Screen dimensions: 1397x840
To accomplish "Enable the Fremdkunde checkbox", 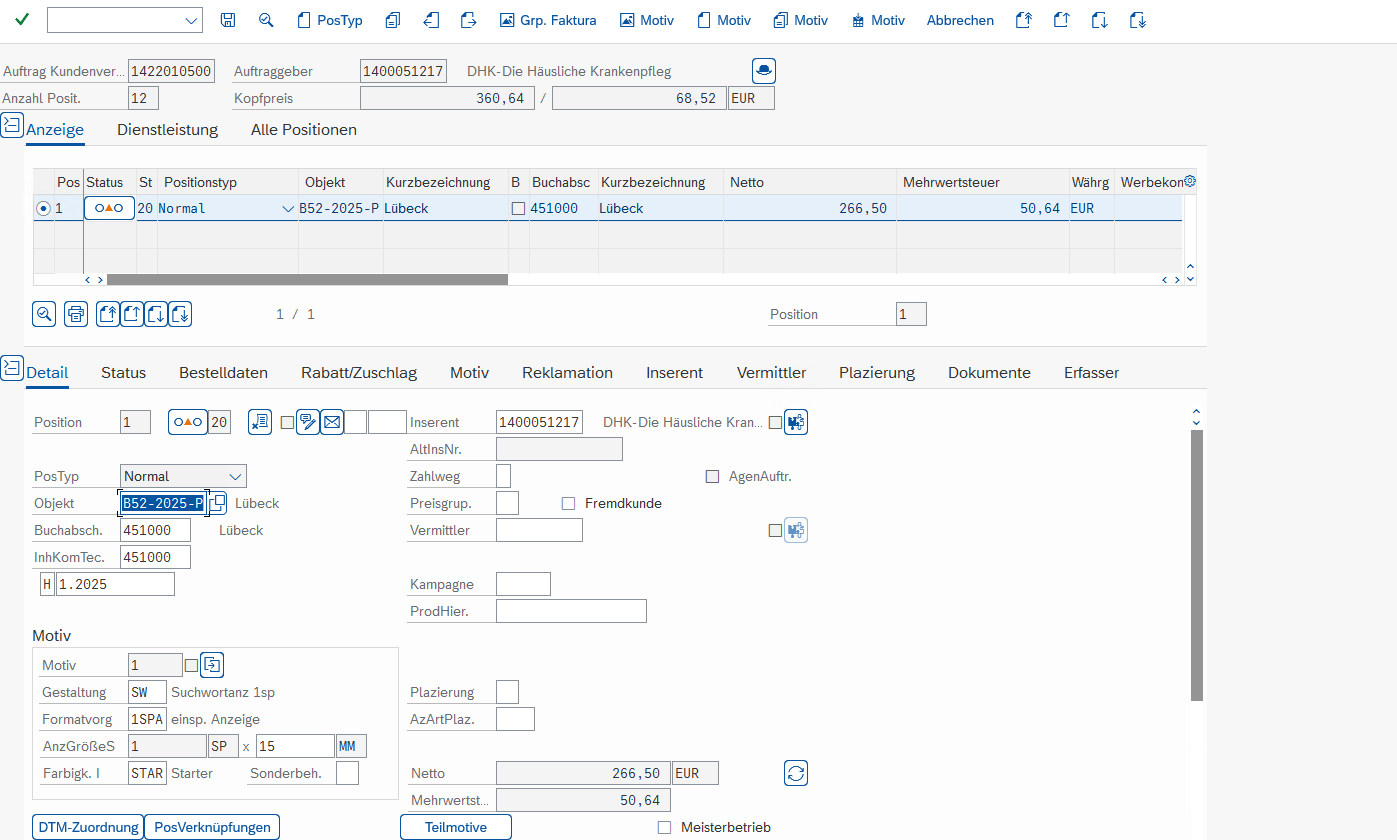I will point(568,503).
